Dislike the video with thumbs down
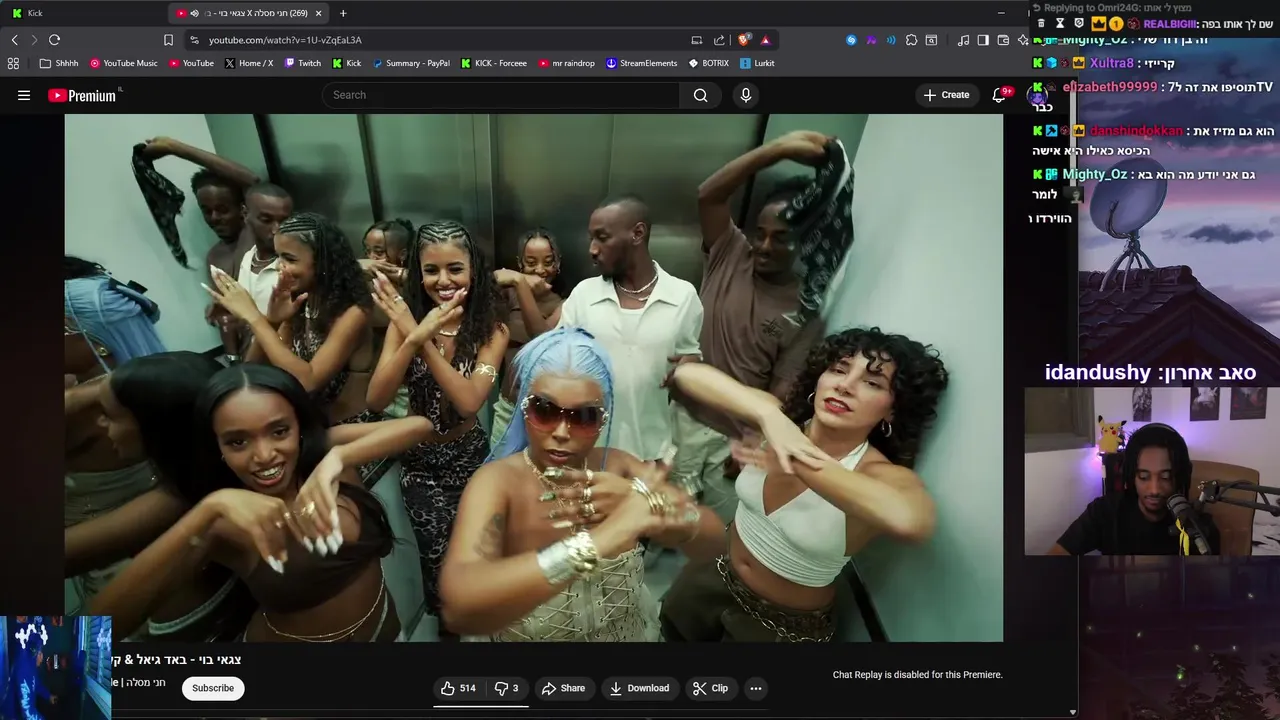Screen dimensions: 1280x720 (x=508, y=688)
